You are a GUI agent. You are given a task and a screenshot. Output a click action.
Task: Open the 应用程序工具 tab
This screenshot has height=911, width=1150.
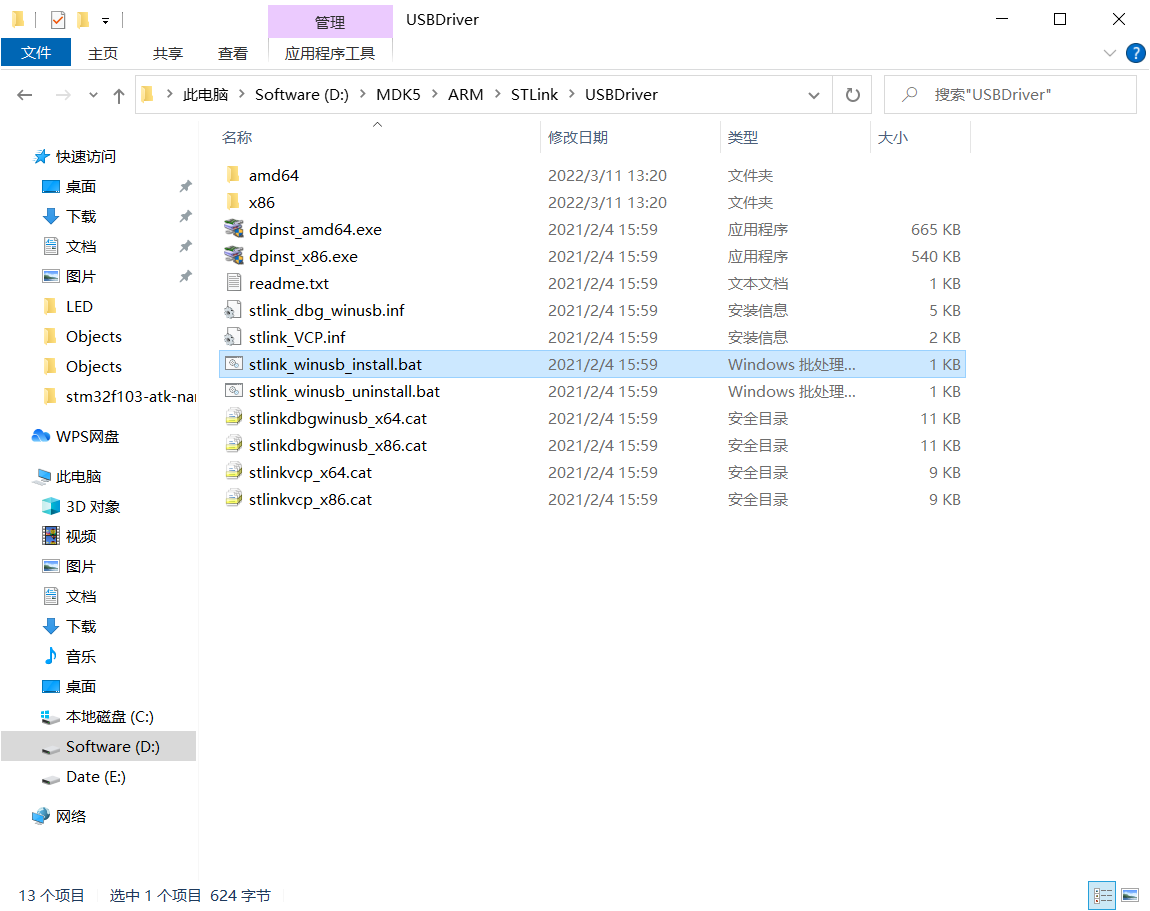point(330,54)
